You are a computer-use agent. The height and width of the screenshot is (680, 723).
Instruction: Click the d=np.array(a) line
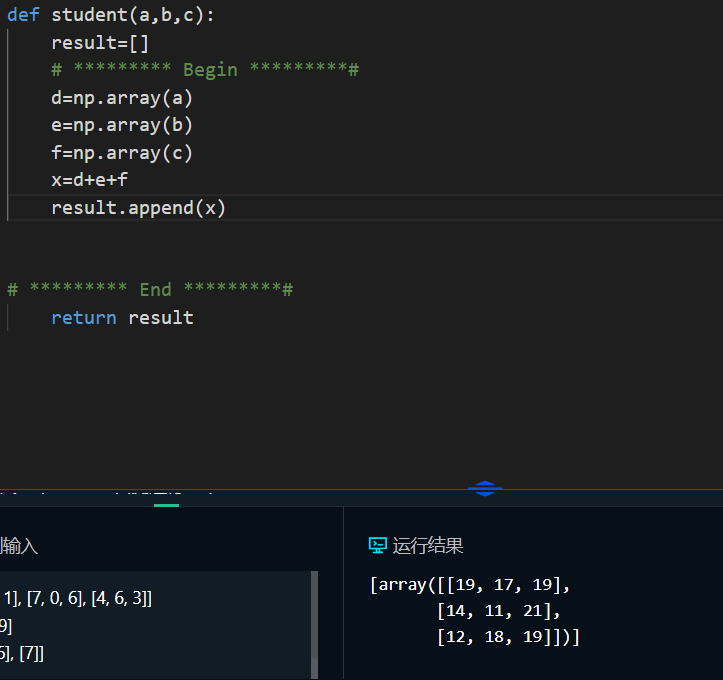pyautogui.click(x=122, y=98)
